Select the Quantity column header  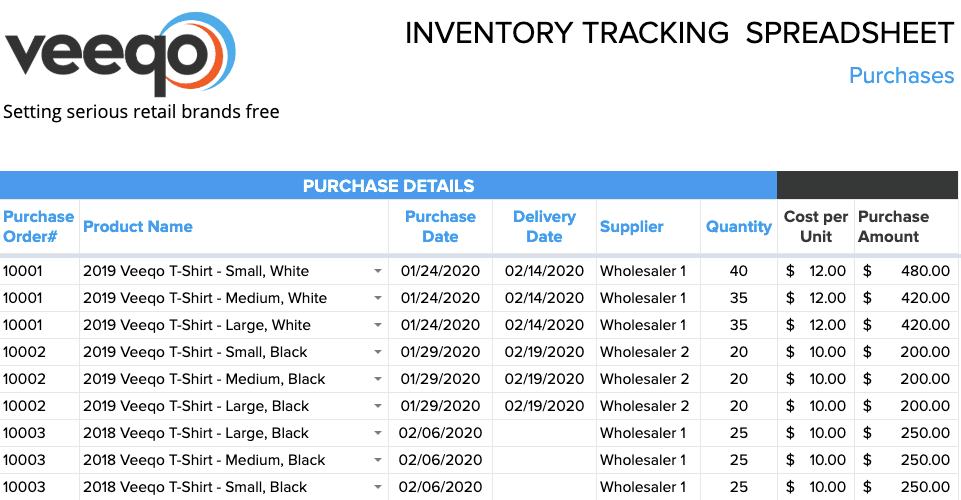tap(739, 227)
